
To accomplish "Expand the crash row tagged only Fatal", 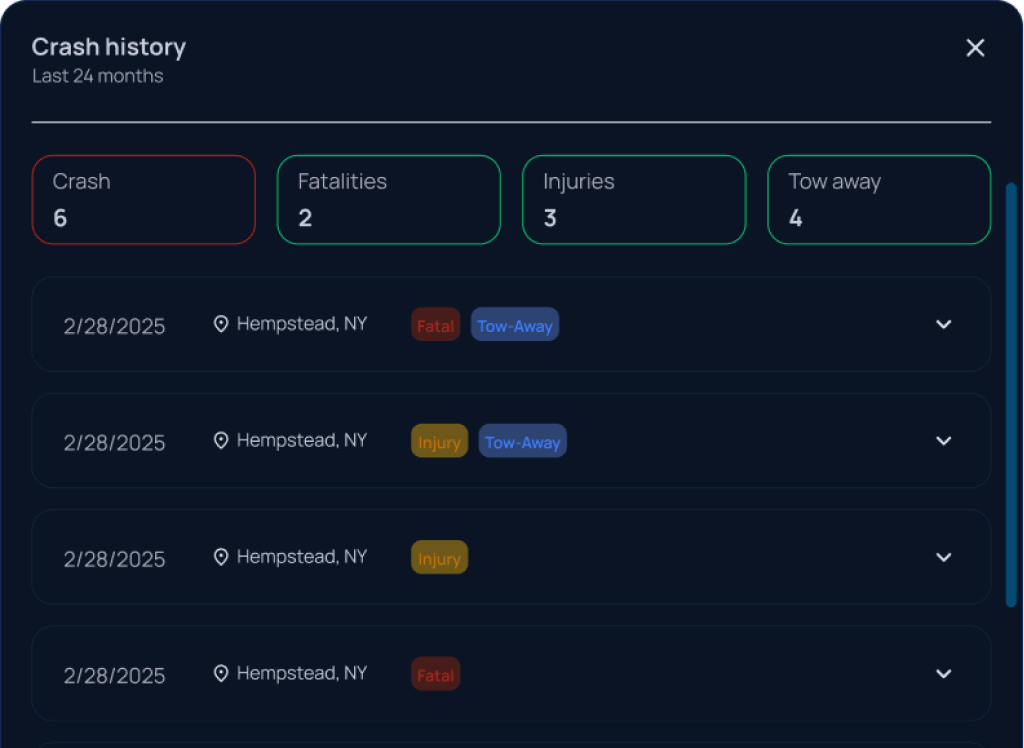I will (943, 674).
